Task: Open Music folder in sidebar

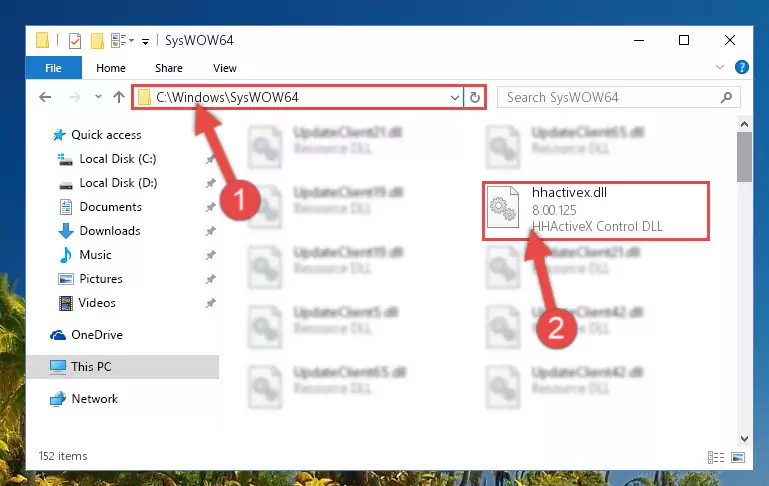Action: (95, 255)
